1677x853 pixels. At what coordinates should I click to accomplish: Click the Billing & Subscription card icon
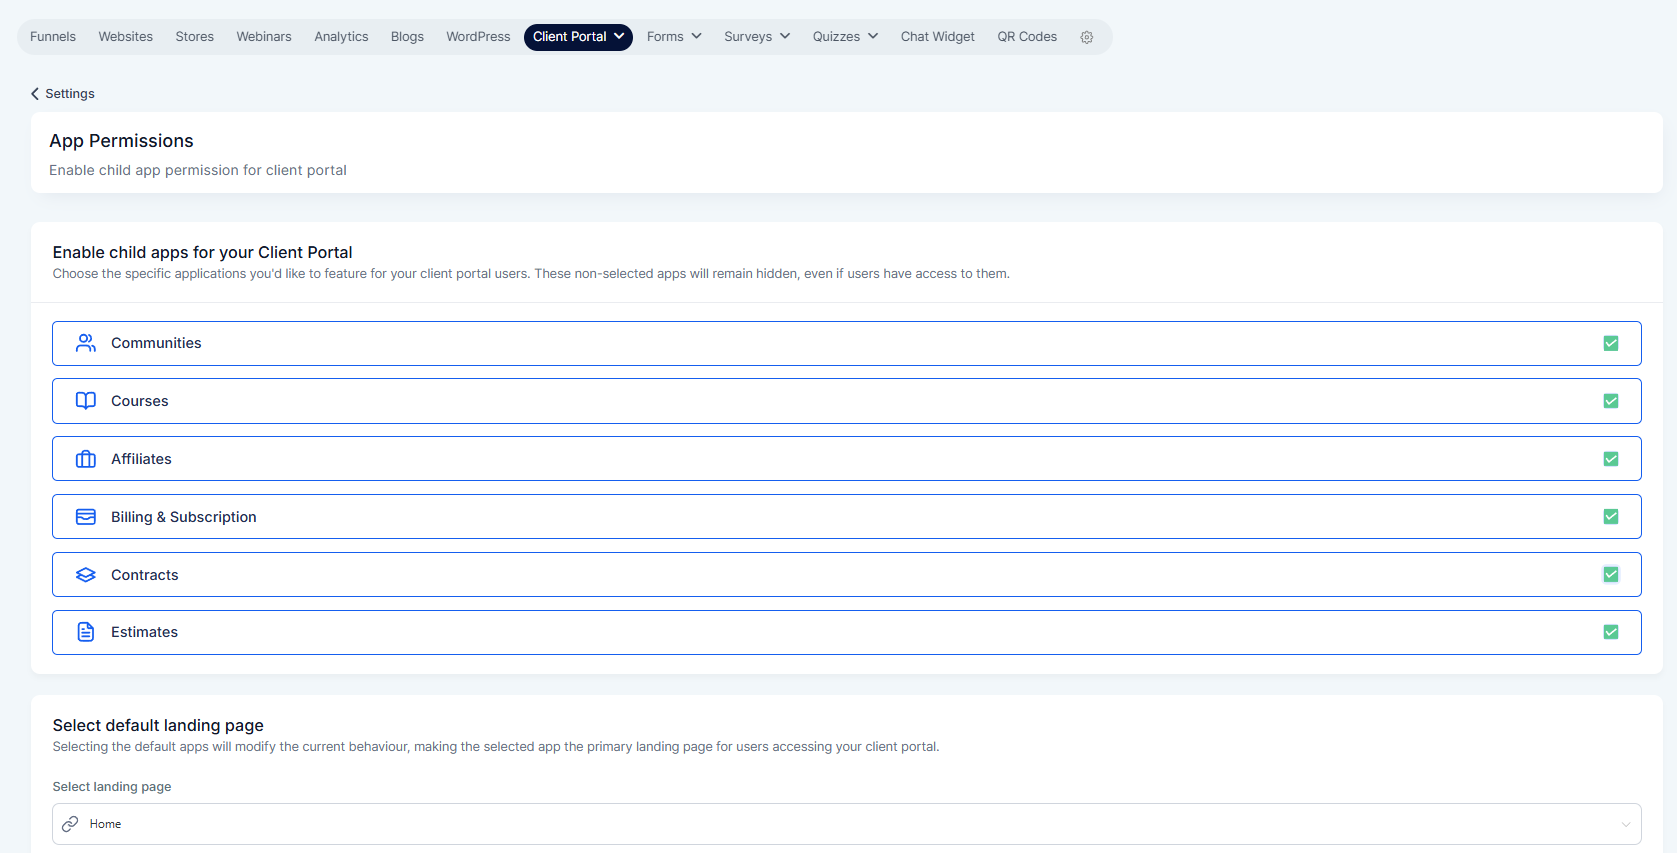86,517
